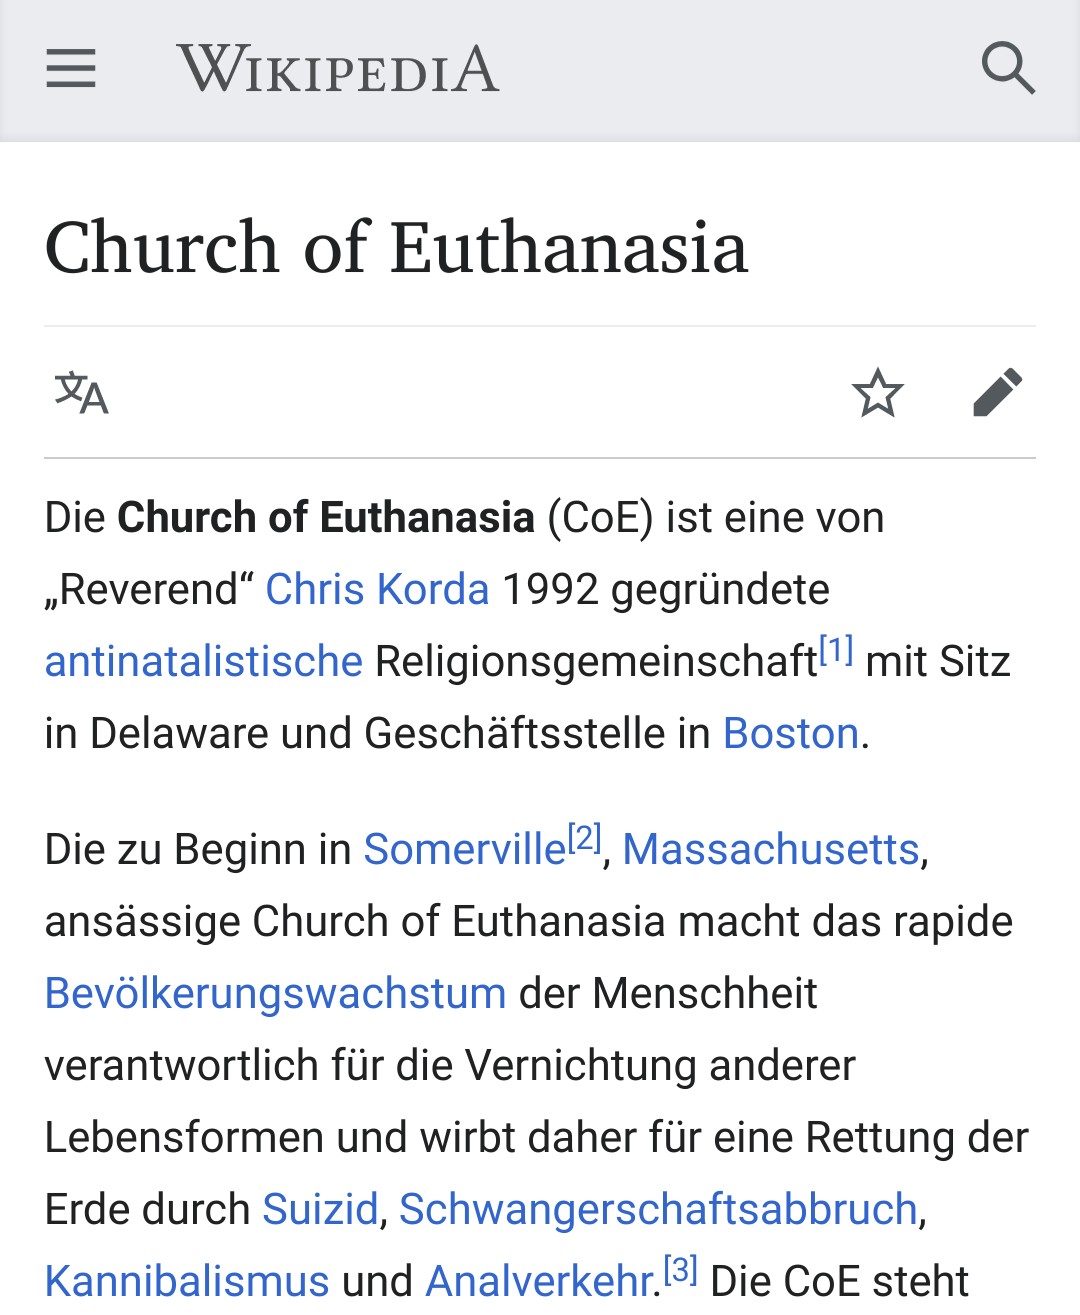Follow the Kannibalismus link
This screenshot has height=1315, width=1080.
(187, 1281)
